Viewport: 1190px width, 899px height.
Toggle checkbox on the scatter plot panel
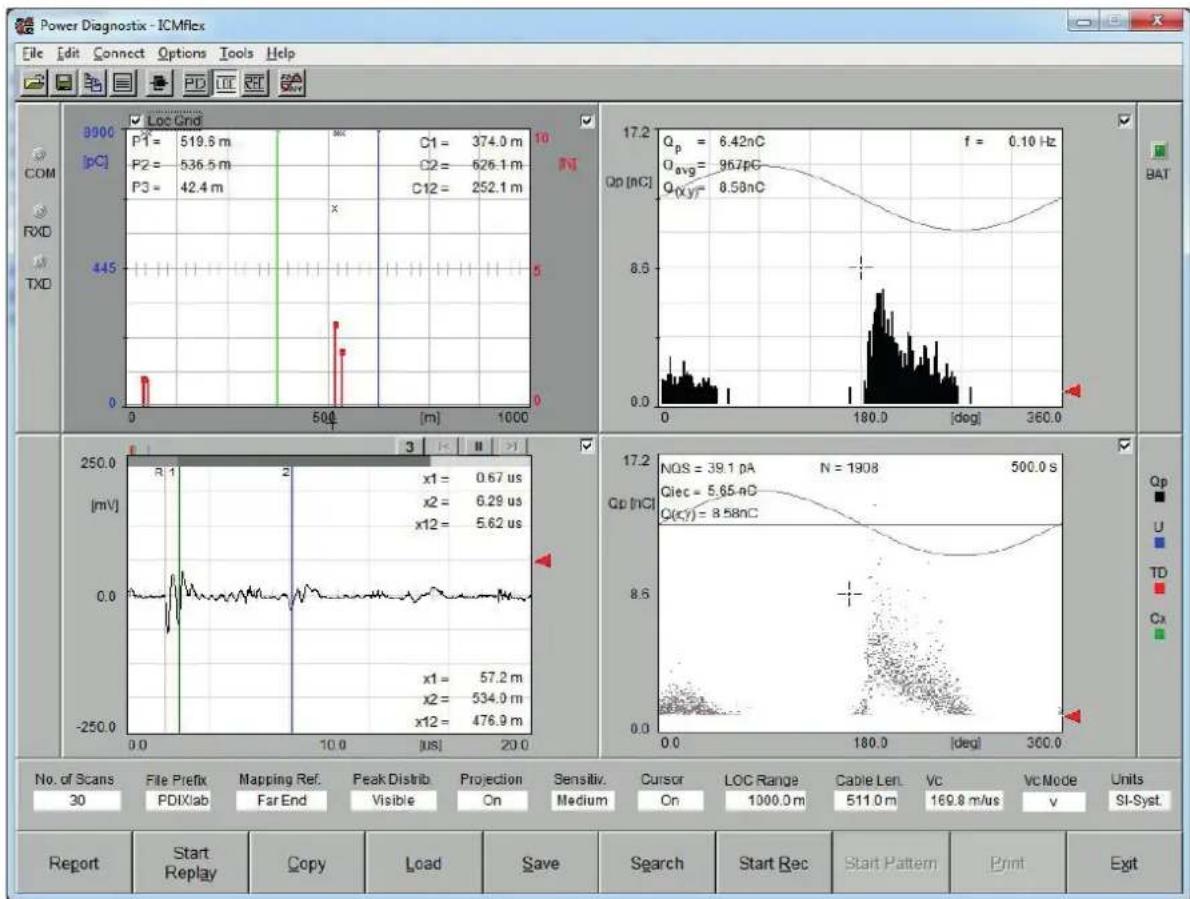click(x=1124, y=445)
